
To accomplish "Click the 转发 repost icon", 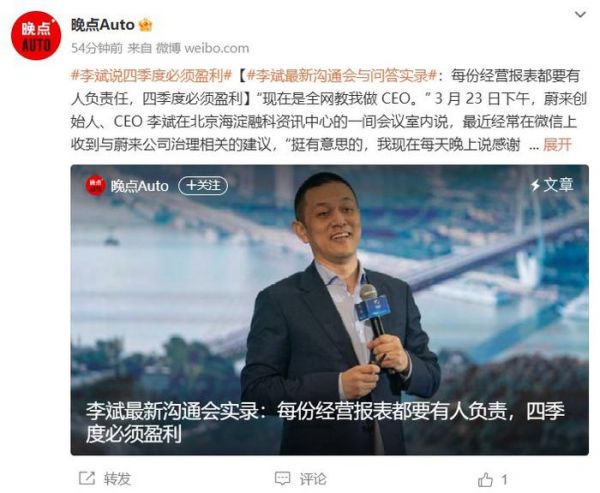I will coord(86,478).
